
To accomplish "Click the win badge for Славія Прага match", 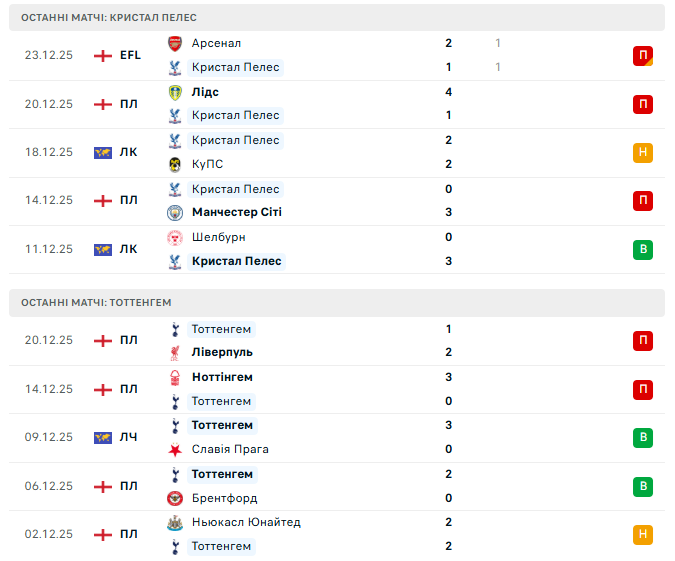I will pos(643,437).
